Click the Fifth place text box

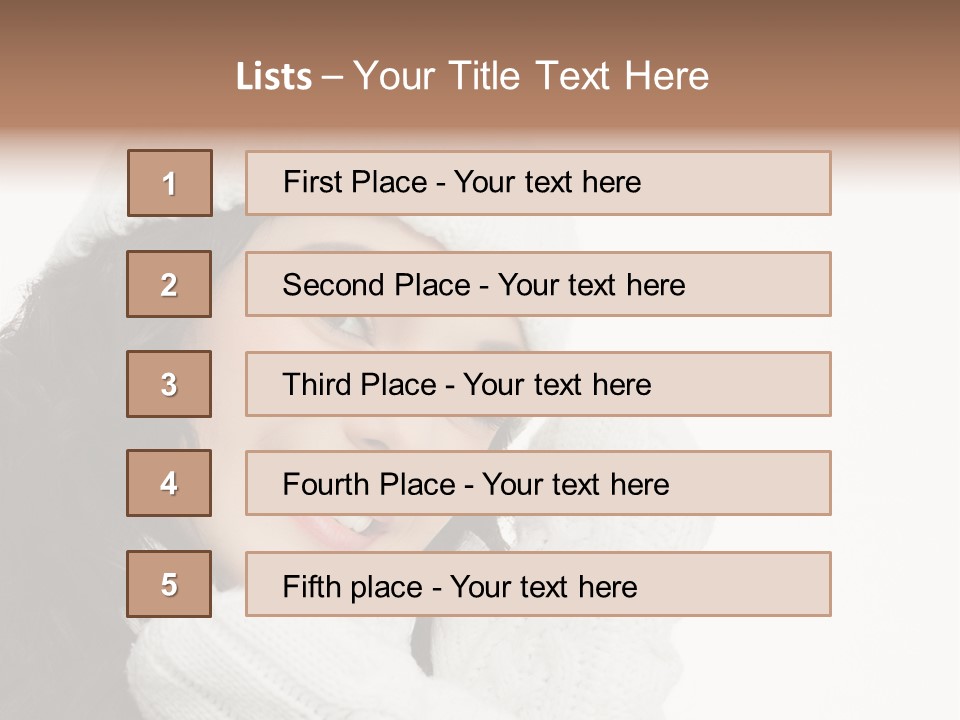point(538,585)
